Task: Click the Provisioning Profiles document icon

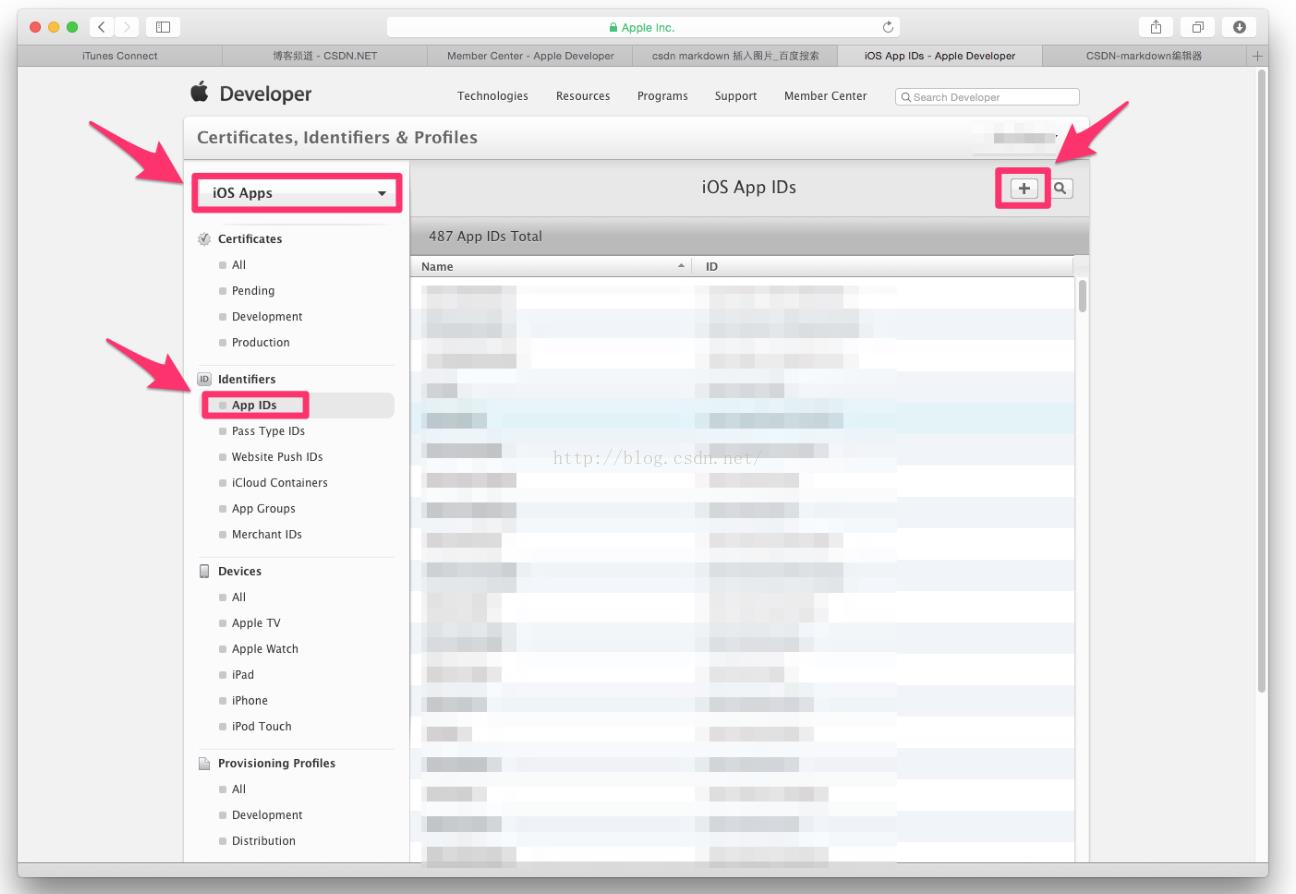Action: pos(204,763)
